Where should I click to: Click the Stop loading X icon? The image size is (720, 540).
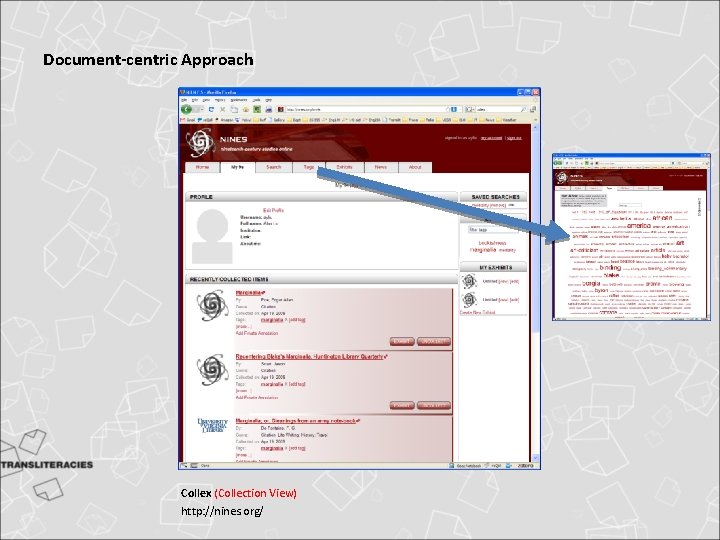[x=222, y=109]
